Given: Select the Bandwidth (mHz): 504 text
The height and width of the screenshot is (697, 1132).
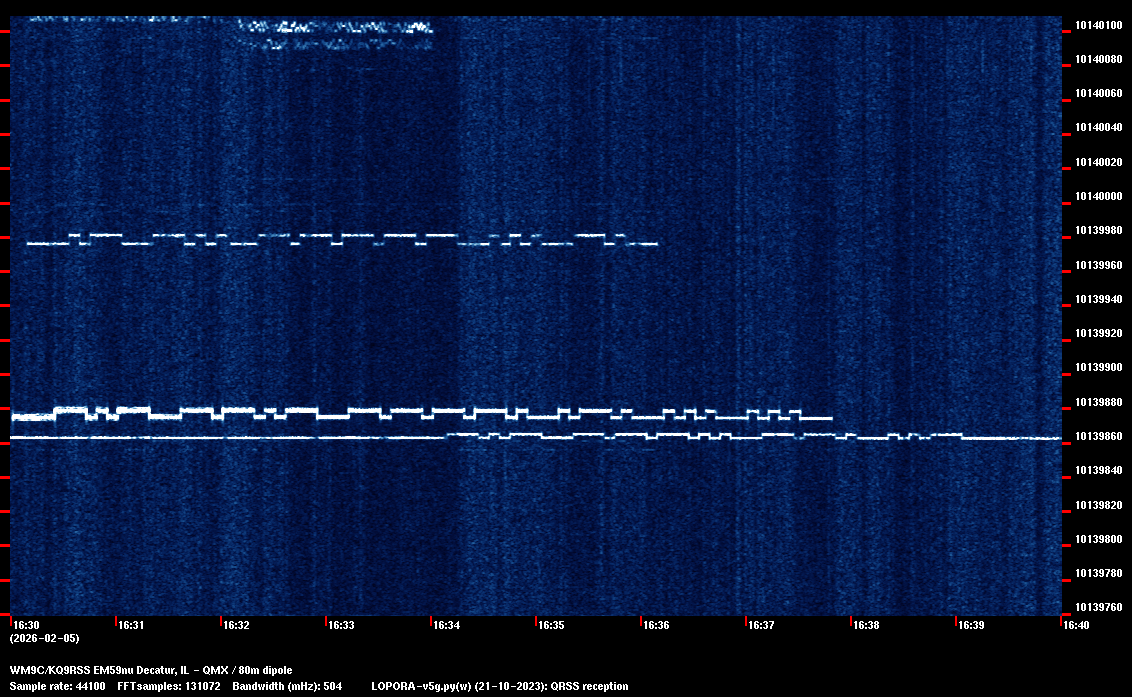Looking at the screenshot, I should click(287, 687).
